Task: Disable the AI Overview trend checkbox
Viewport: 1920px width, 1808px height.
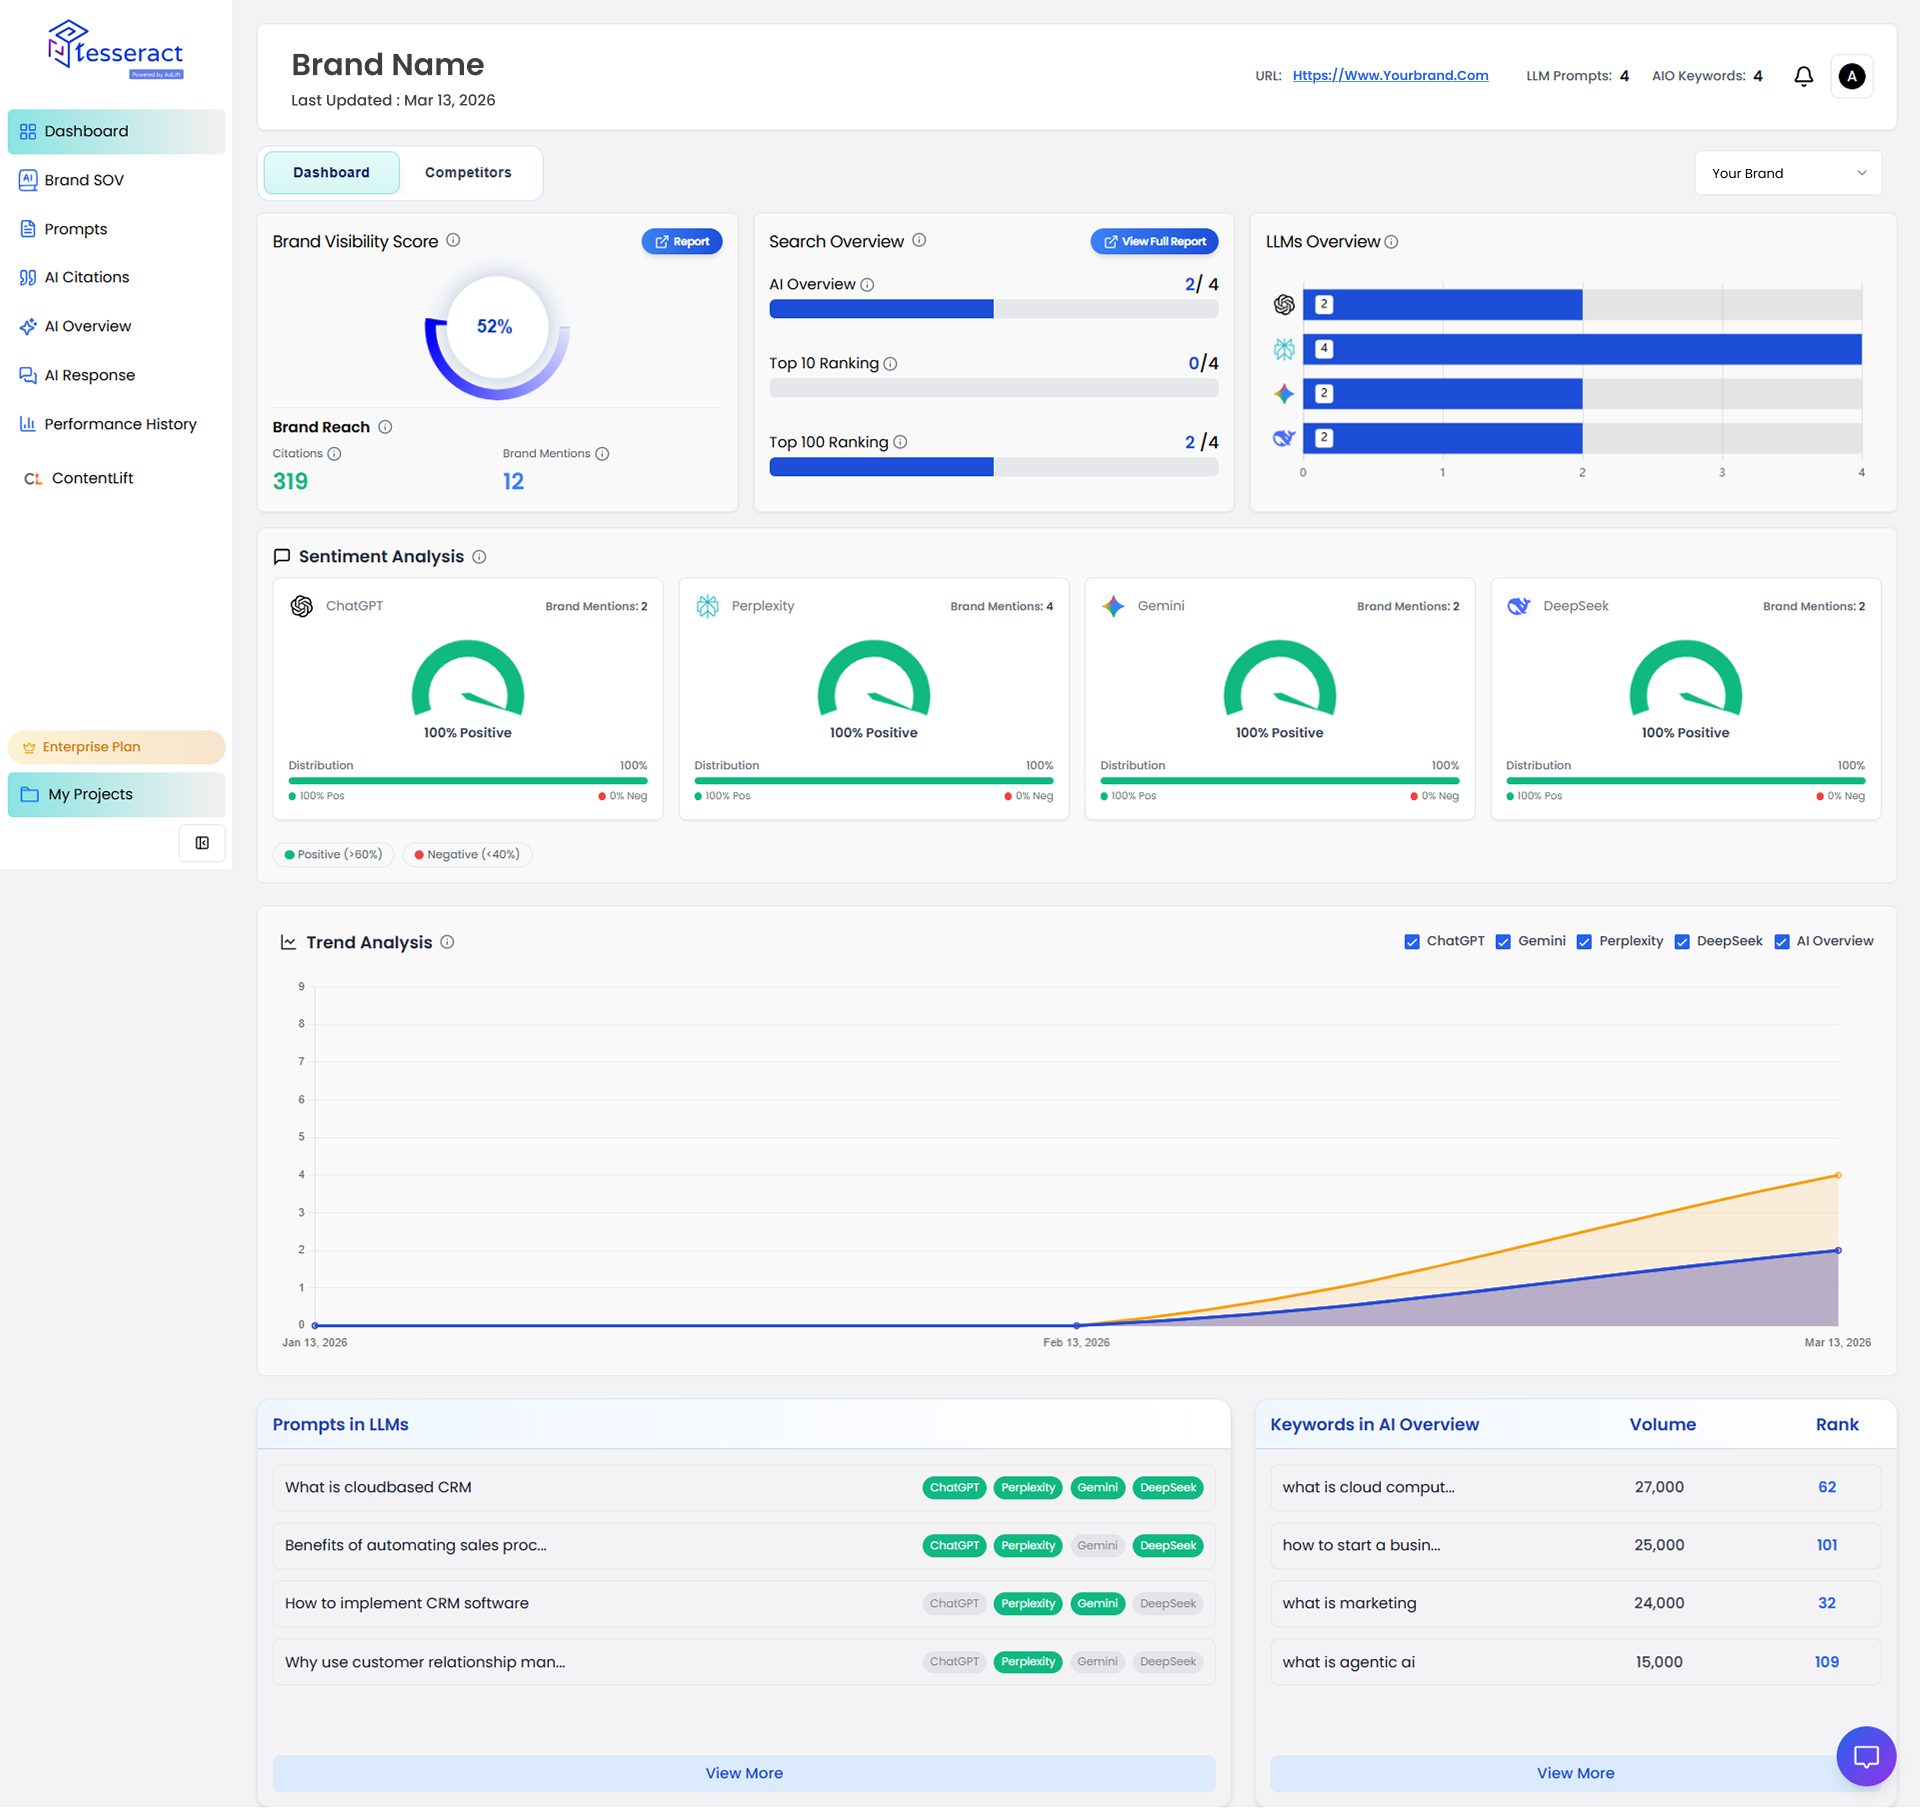Action: point(1781,942)
